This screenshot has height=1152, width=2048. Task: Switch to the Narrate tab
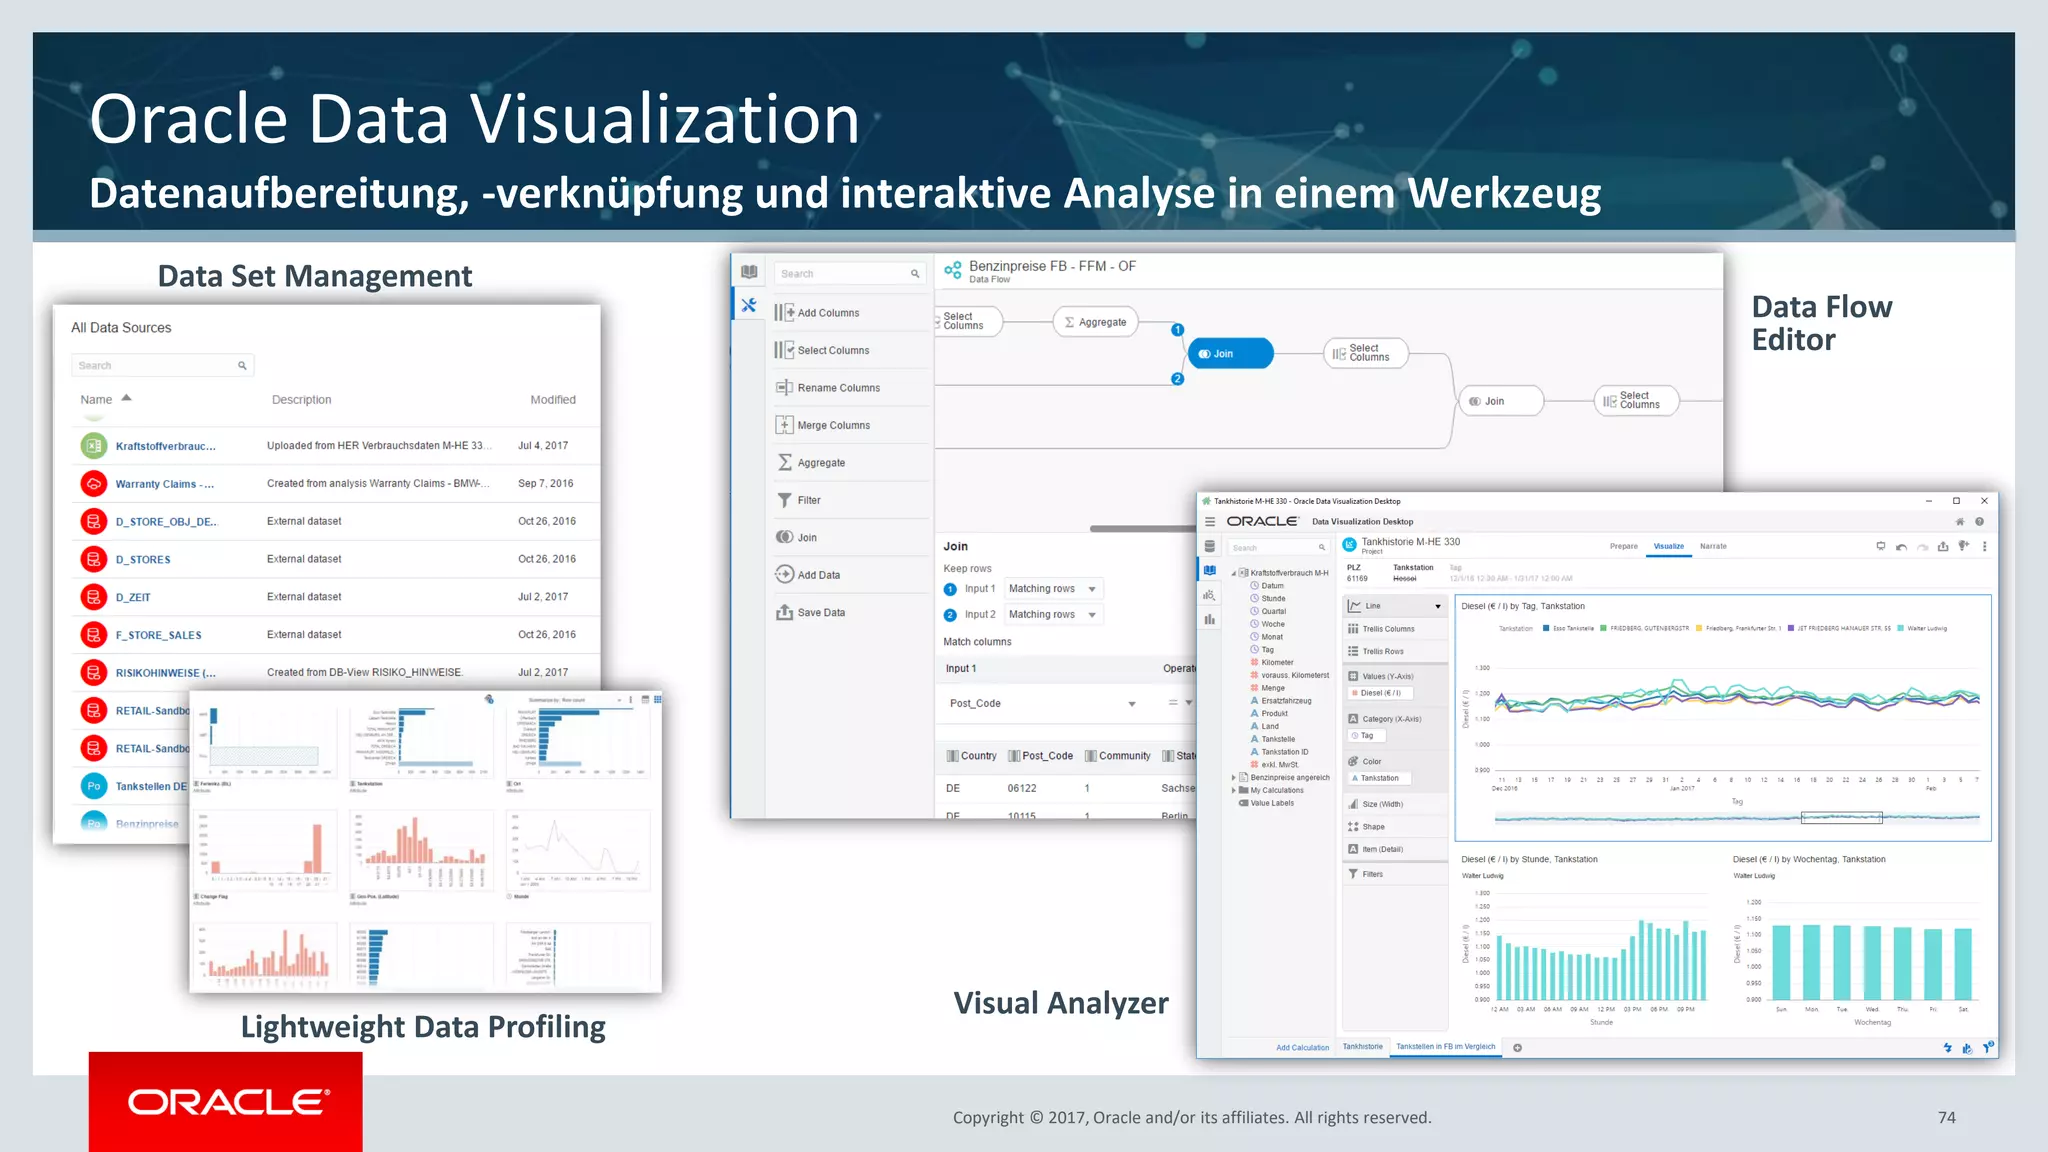[x=1713, y=546]
